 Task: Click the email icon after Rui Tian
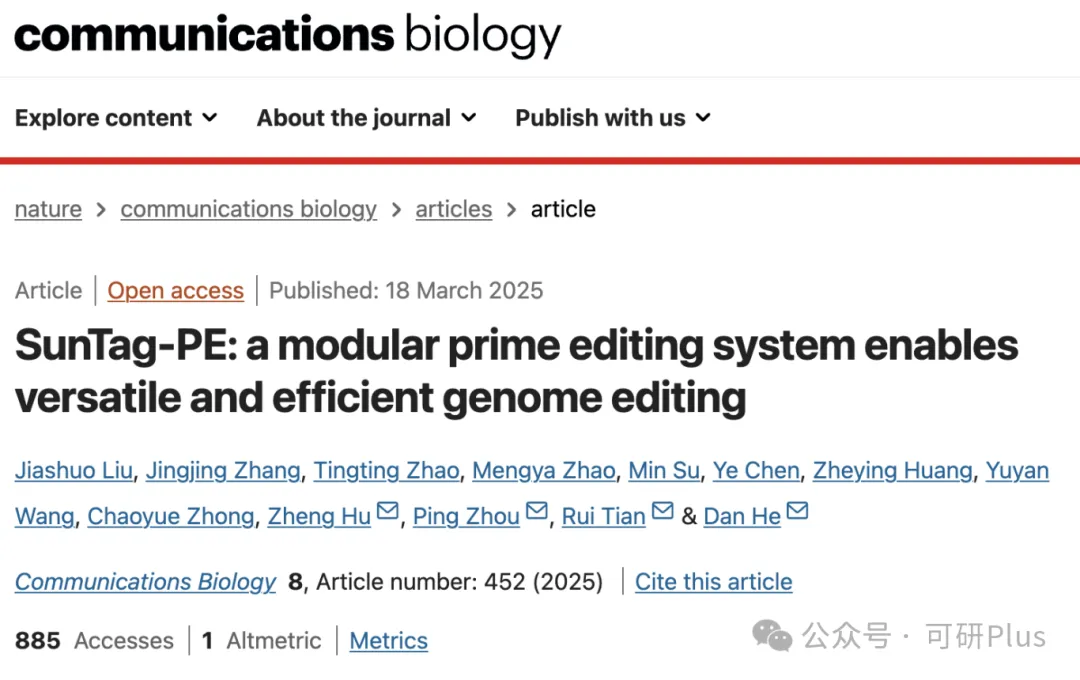pos(662,513)
